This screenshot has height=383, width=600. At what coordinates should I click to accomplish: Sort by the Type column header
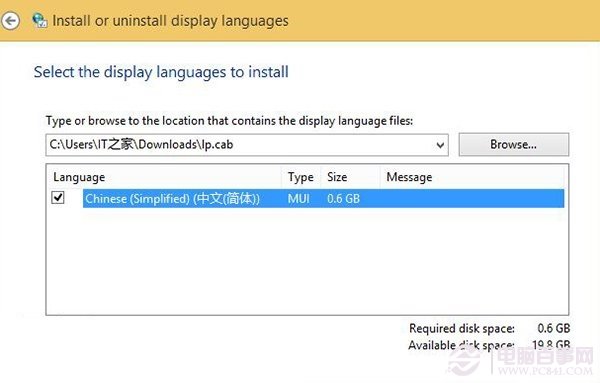pyautogui.click(x=301, y=177)
